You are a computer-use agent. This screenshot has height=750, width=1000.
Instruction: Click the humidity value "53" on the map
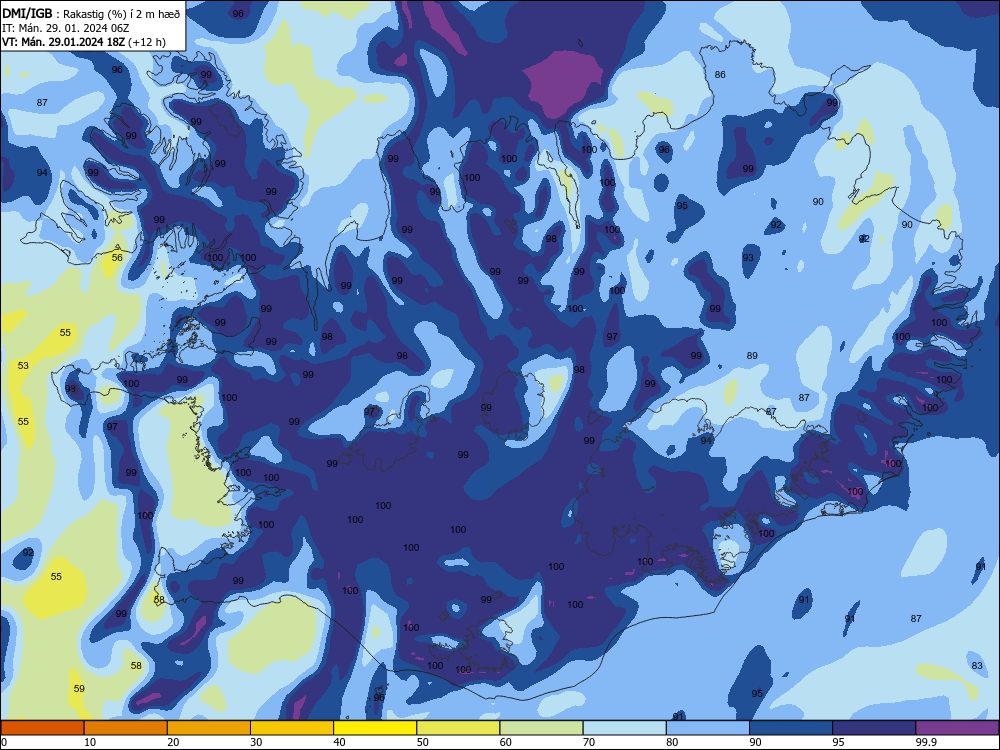pos(23,365)
